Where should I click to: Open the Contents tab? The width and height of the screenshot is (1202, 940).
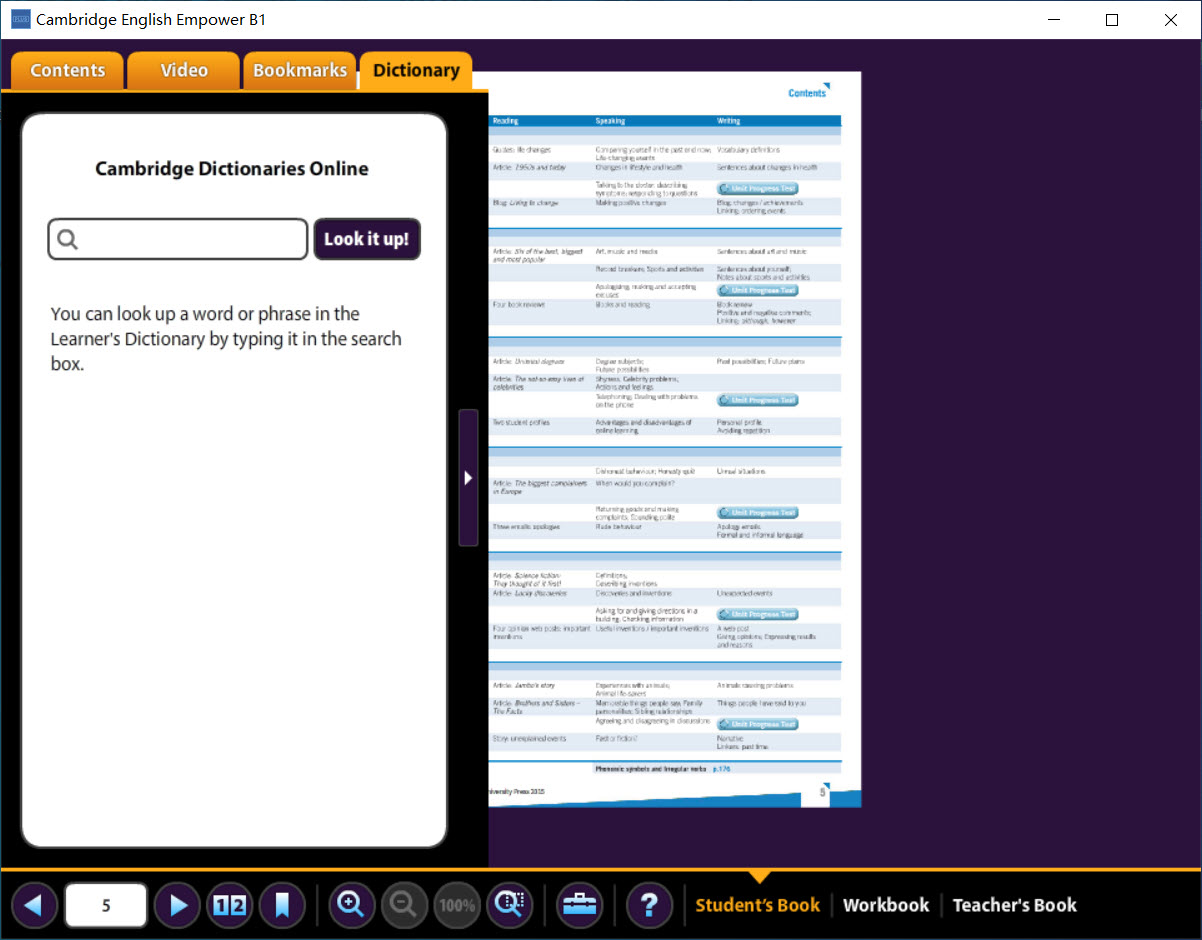(68, 71)
